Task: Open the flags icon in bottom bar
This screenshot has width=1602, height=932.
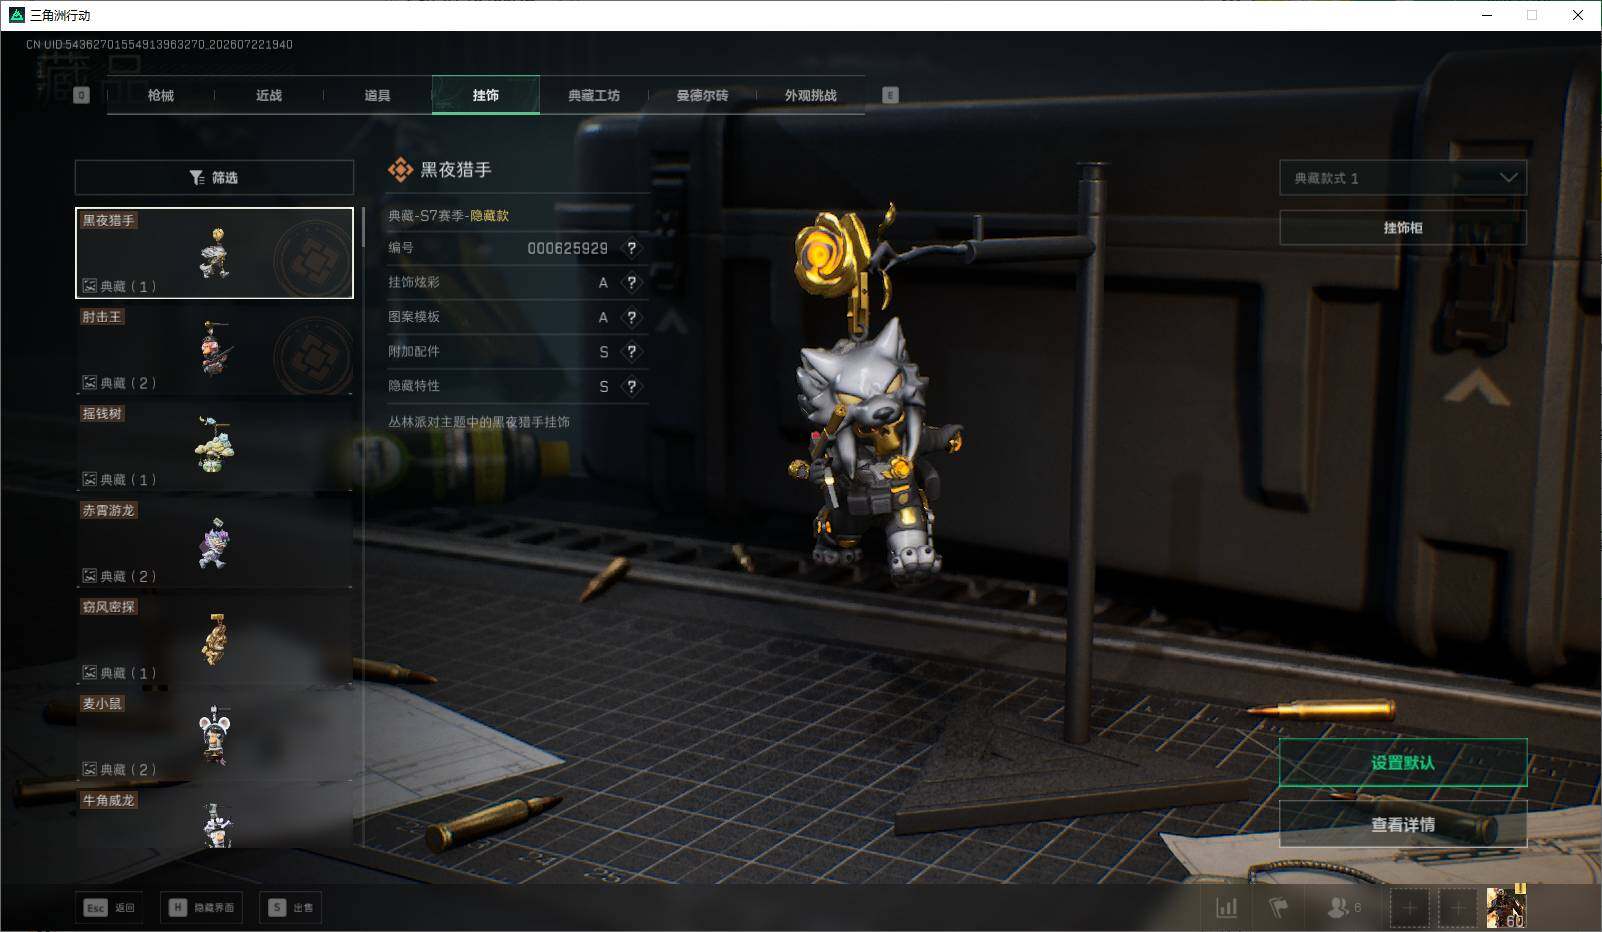Action: pos(1278,908)
